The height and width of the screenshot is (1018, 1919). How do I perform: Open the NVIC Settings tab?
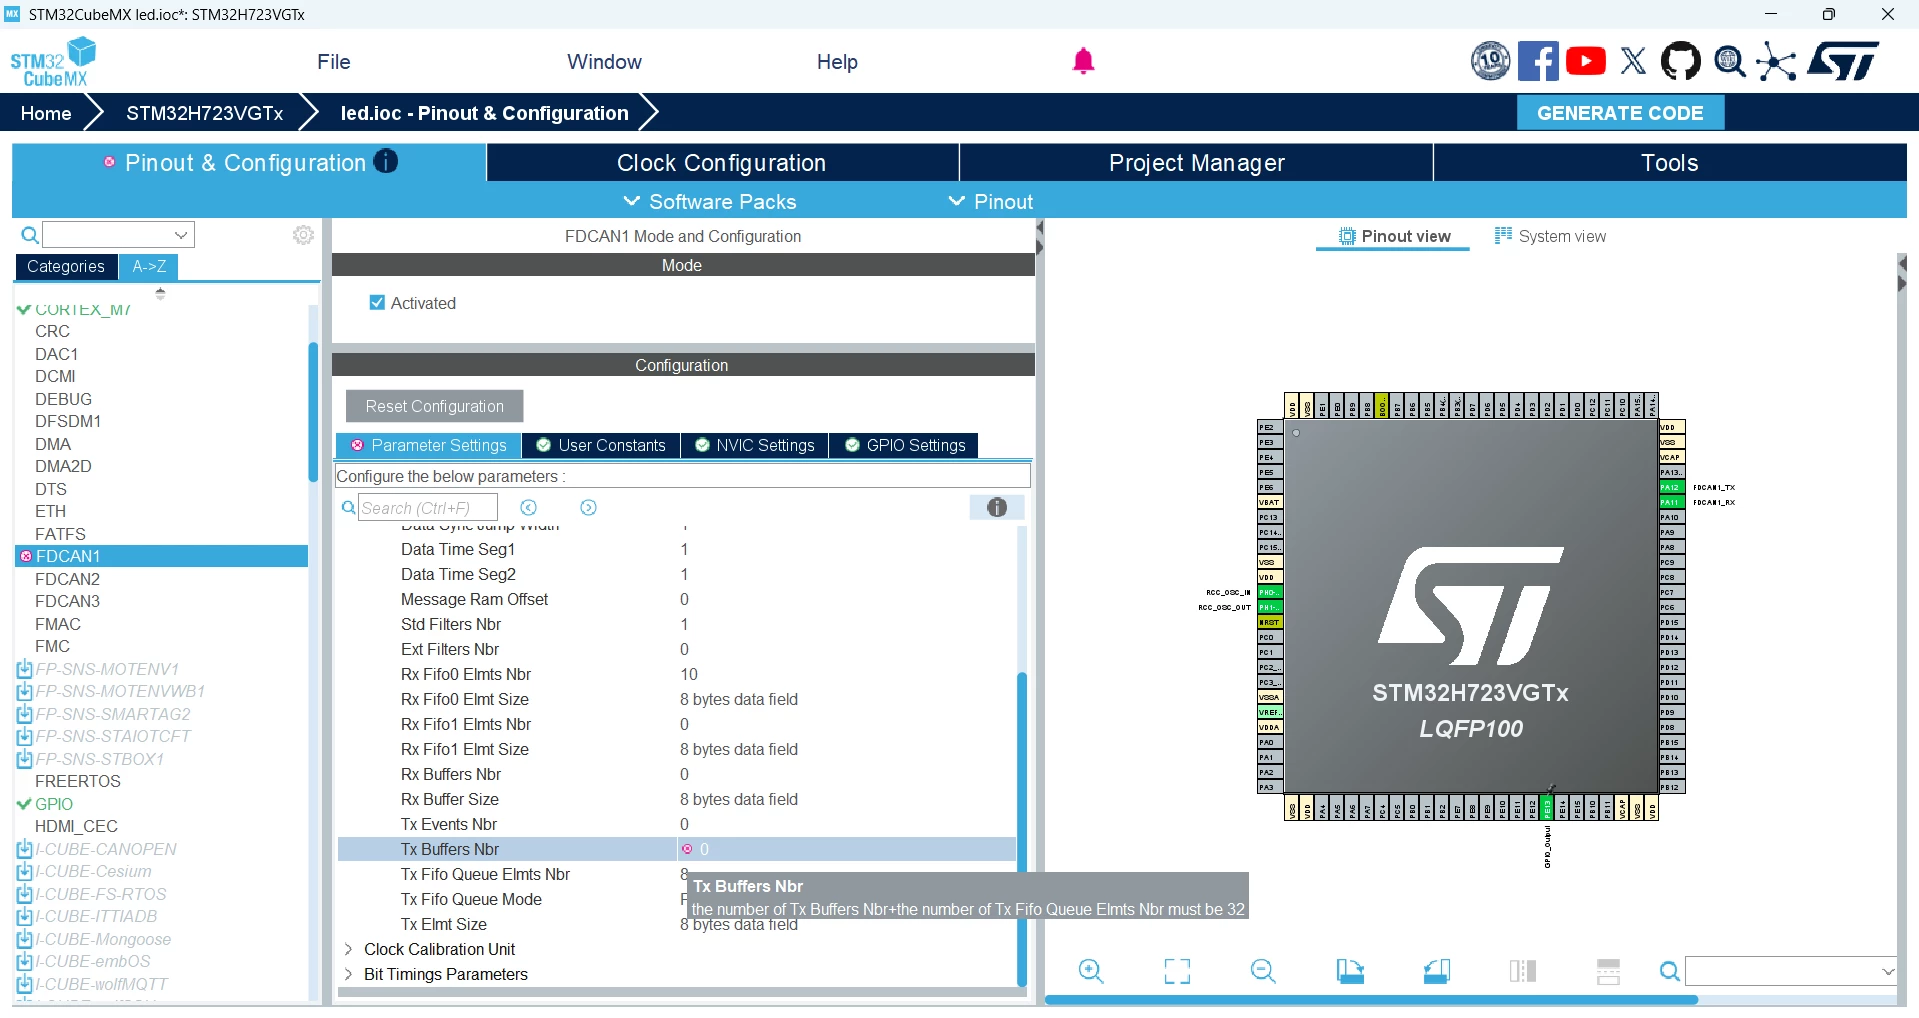click(x=755, y=445)
